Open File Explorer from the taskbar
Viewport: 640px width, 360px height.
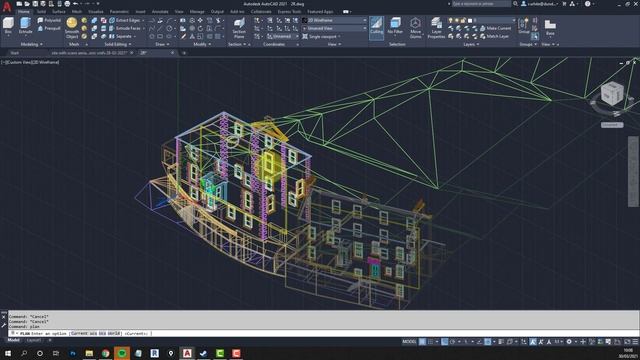click(x=89, y=353)
